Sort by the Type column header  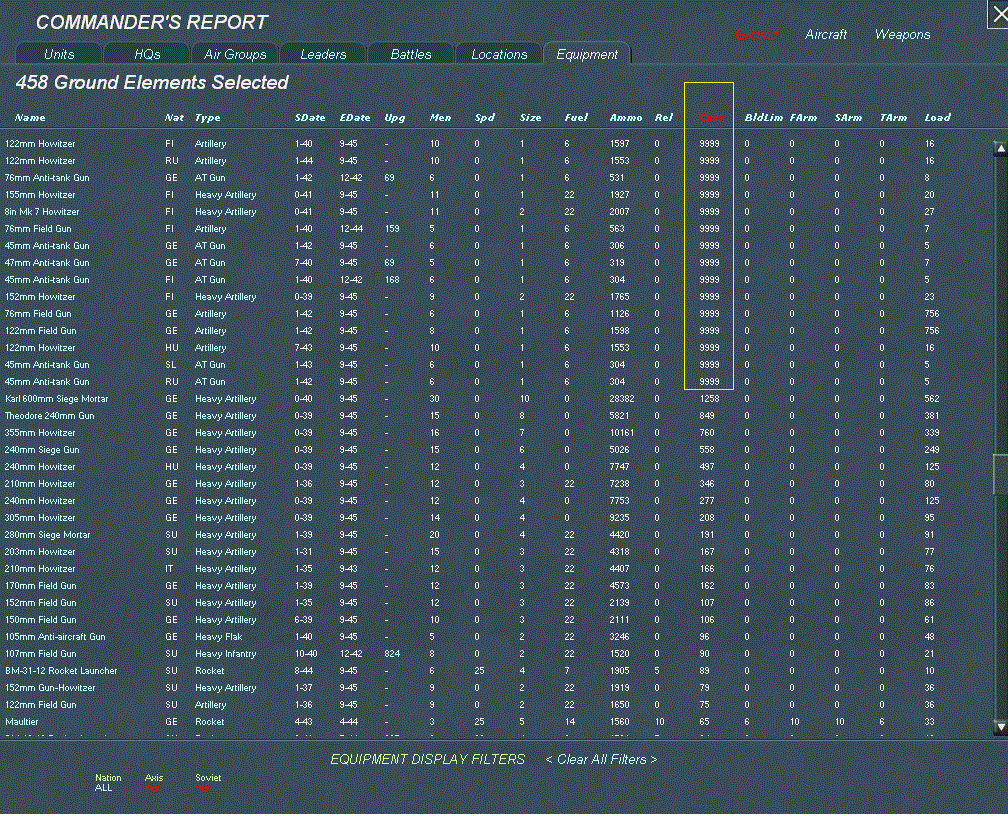(208, 118)
